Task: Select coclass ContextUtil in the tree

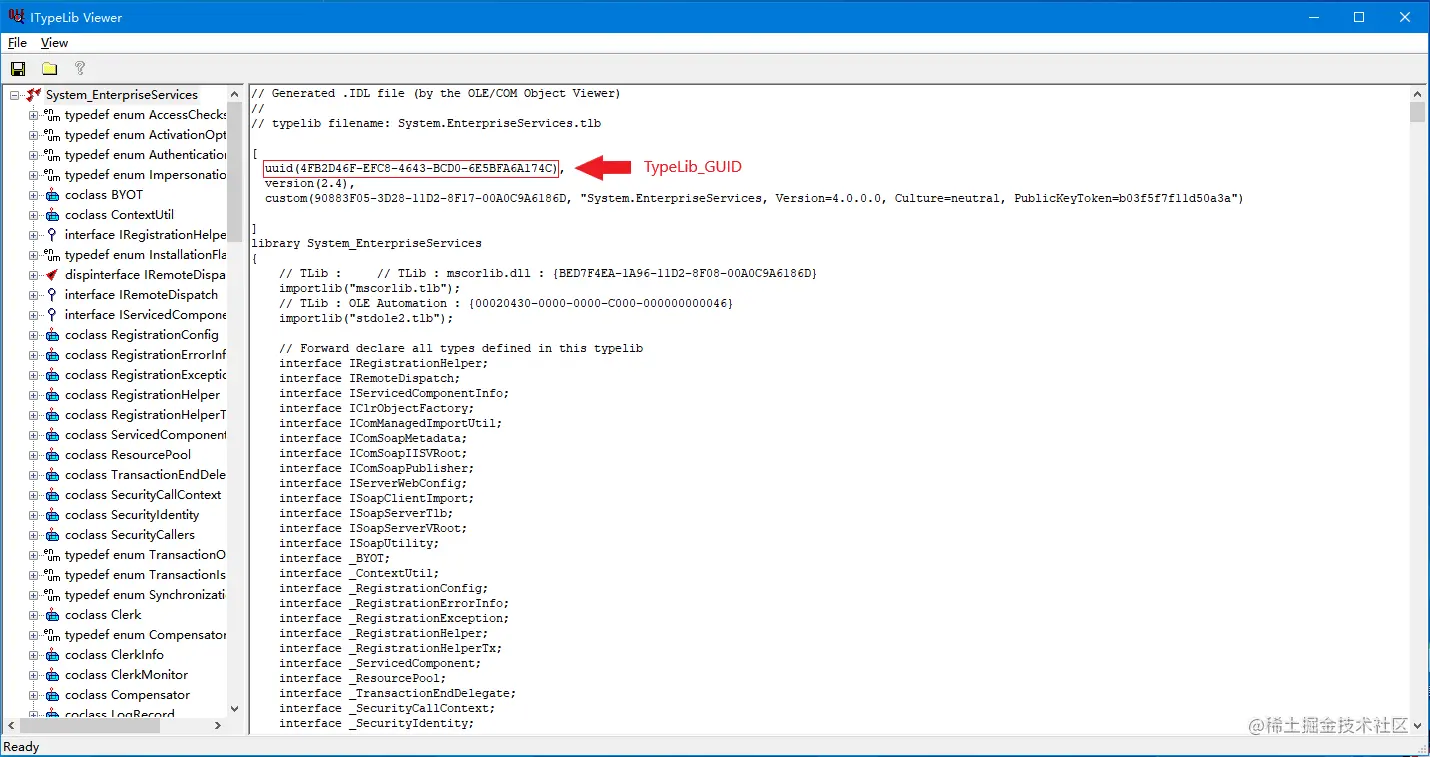Action: [119, 215]
